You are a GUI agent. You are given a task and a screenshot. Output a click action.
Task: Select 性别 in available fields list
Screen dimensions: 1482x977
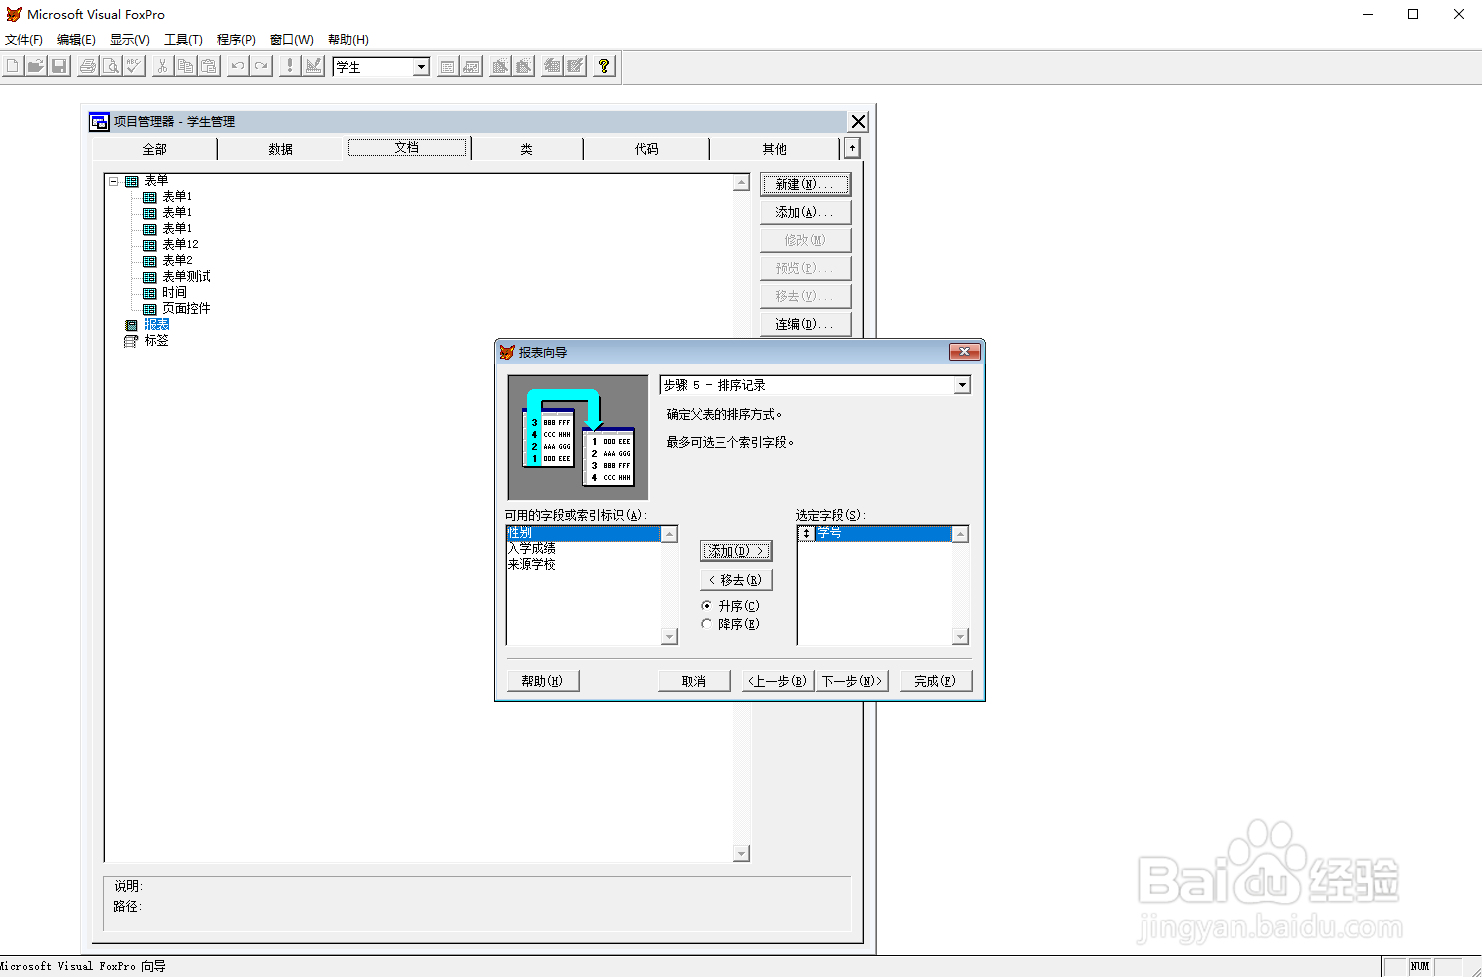pyautogui.click(x=584, y=534)
